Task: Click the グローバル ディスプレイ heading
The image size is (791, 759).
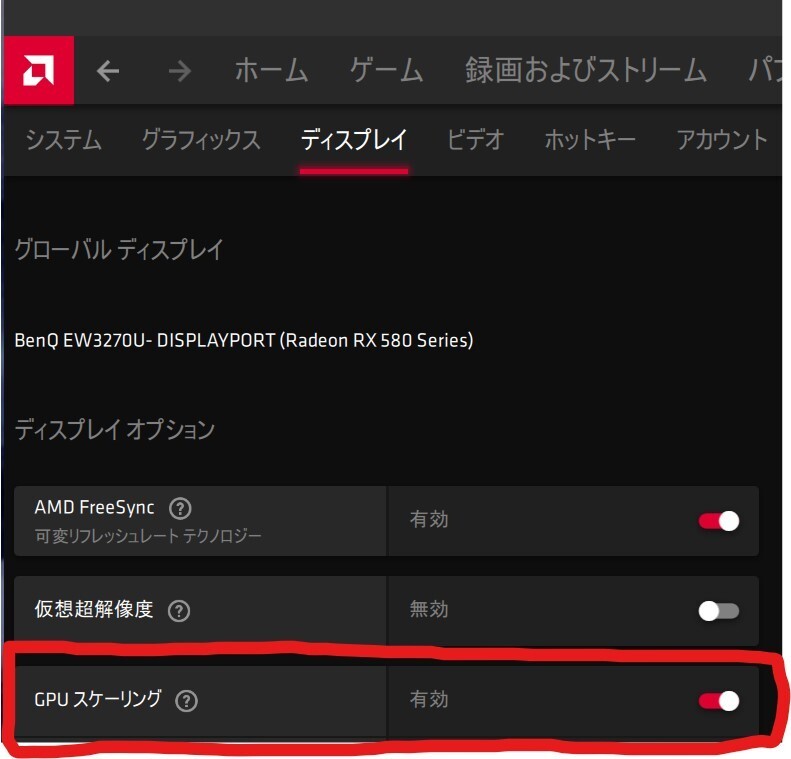Action: [x=119, y=249]
